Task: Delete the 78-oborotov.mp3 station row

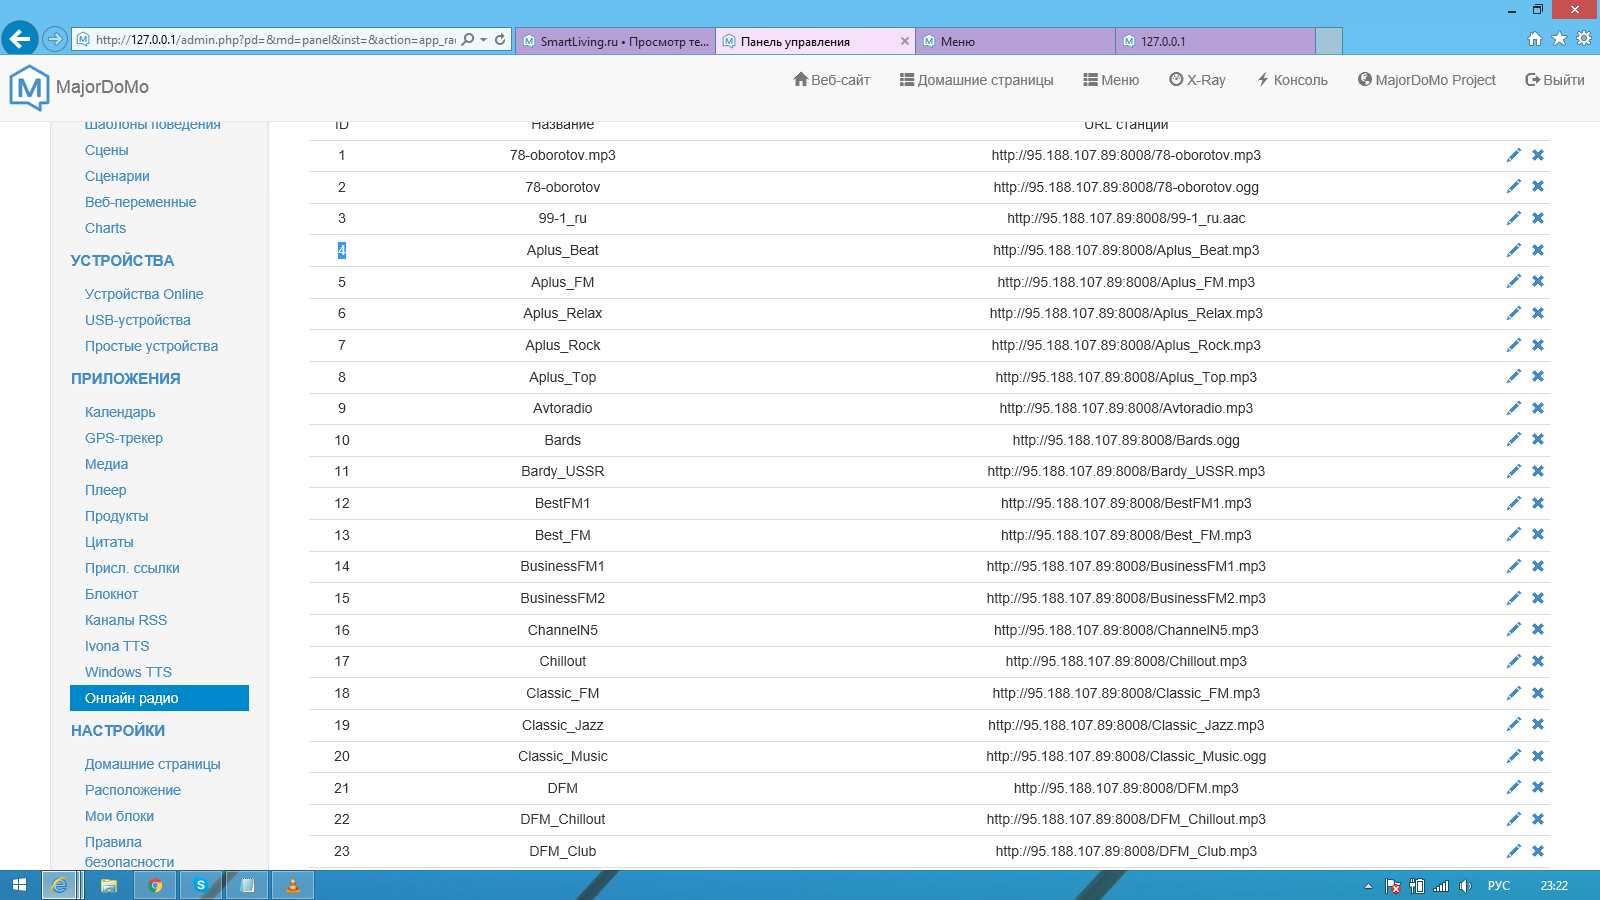Action: click(x=1538, y=155)
